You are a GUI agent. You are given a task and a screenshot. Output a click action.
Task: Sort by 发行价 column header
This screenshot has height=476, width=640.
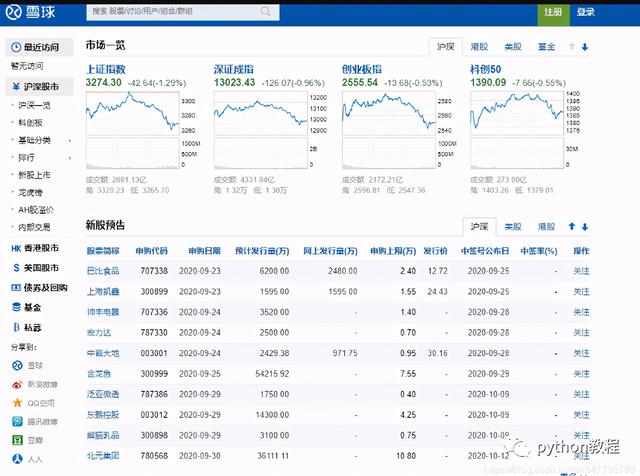click(436, 251)
